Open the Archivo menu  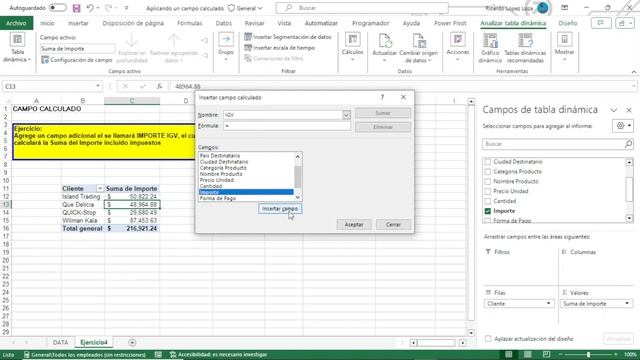16,23
